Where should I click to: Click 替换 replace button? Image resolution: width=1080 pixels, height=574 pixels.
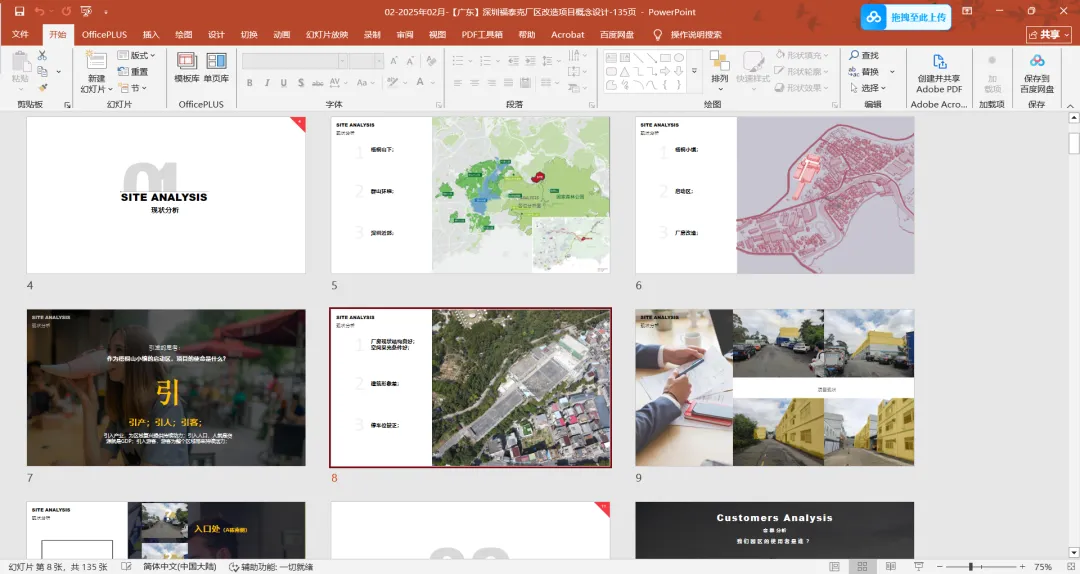[864, 72]
